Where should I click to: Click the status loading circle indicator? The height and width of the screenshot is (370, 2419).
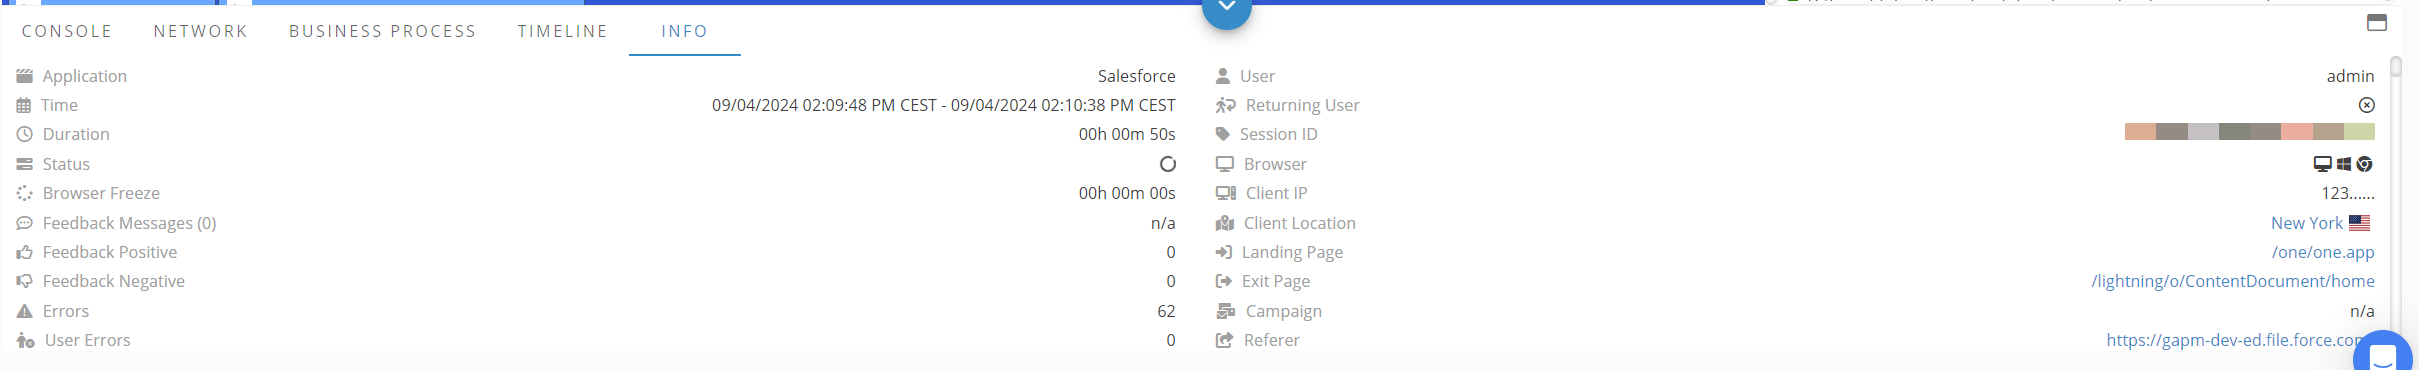[x=1167, y=164]
